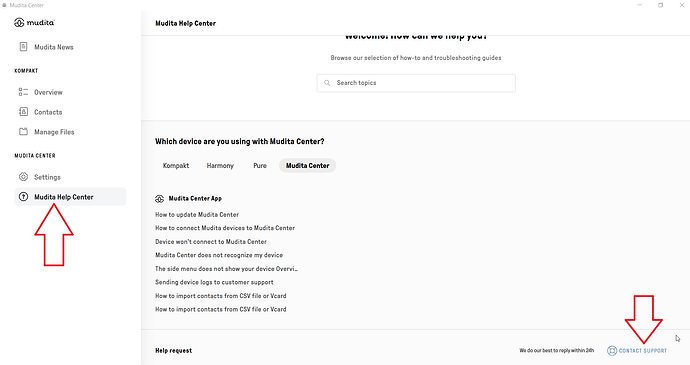Click the CONTACT SUPPORT button
Viewport: 690px width, 365px height.
click(637, 350)
